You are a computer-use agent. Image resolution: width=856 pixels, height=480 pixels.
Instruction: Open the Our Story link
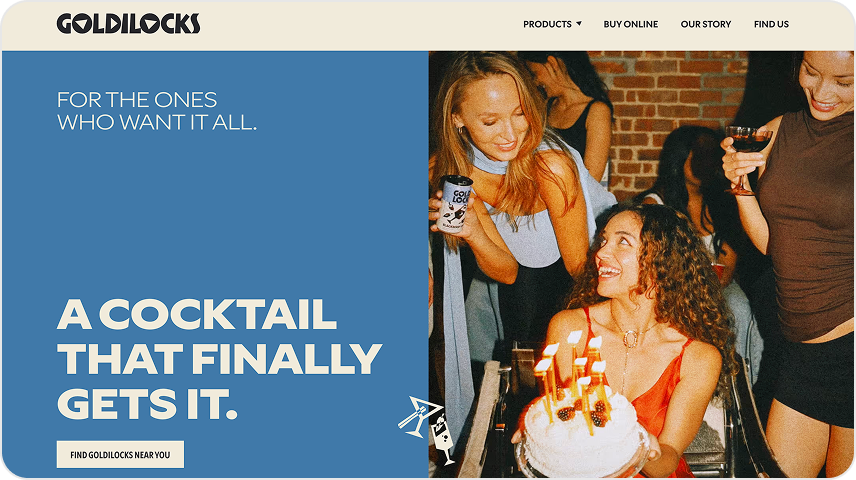coord(705,24)
